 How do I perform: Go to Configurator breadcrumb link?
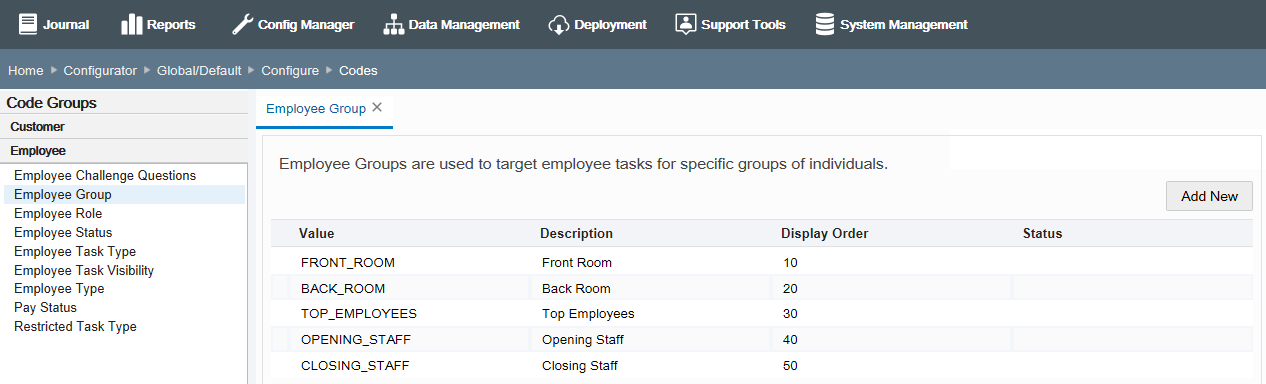[x=100, y=71]
